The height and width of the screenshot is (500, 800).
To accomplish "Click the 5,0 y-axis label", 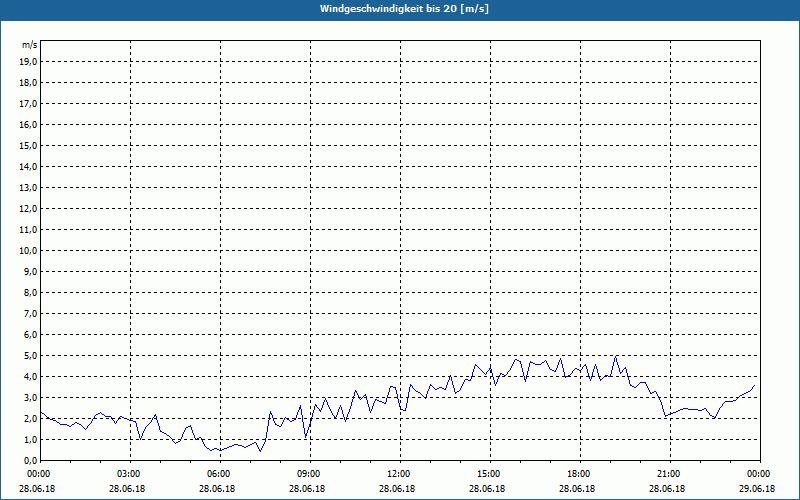I will pos(30,356).
